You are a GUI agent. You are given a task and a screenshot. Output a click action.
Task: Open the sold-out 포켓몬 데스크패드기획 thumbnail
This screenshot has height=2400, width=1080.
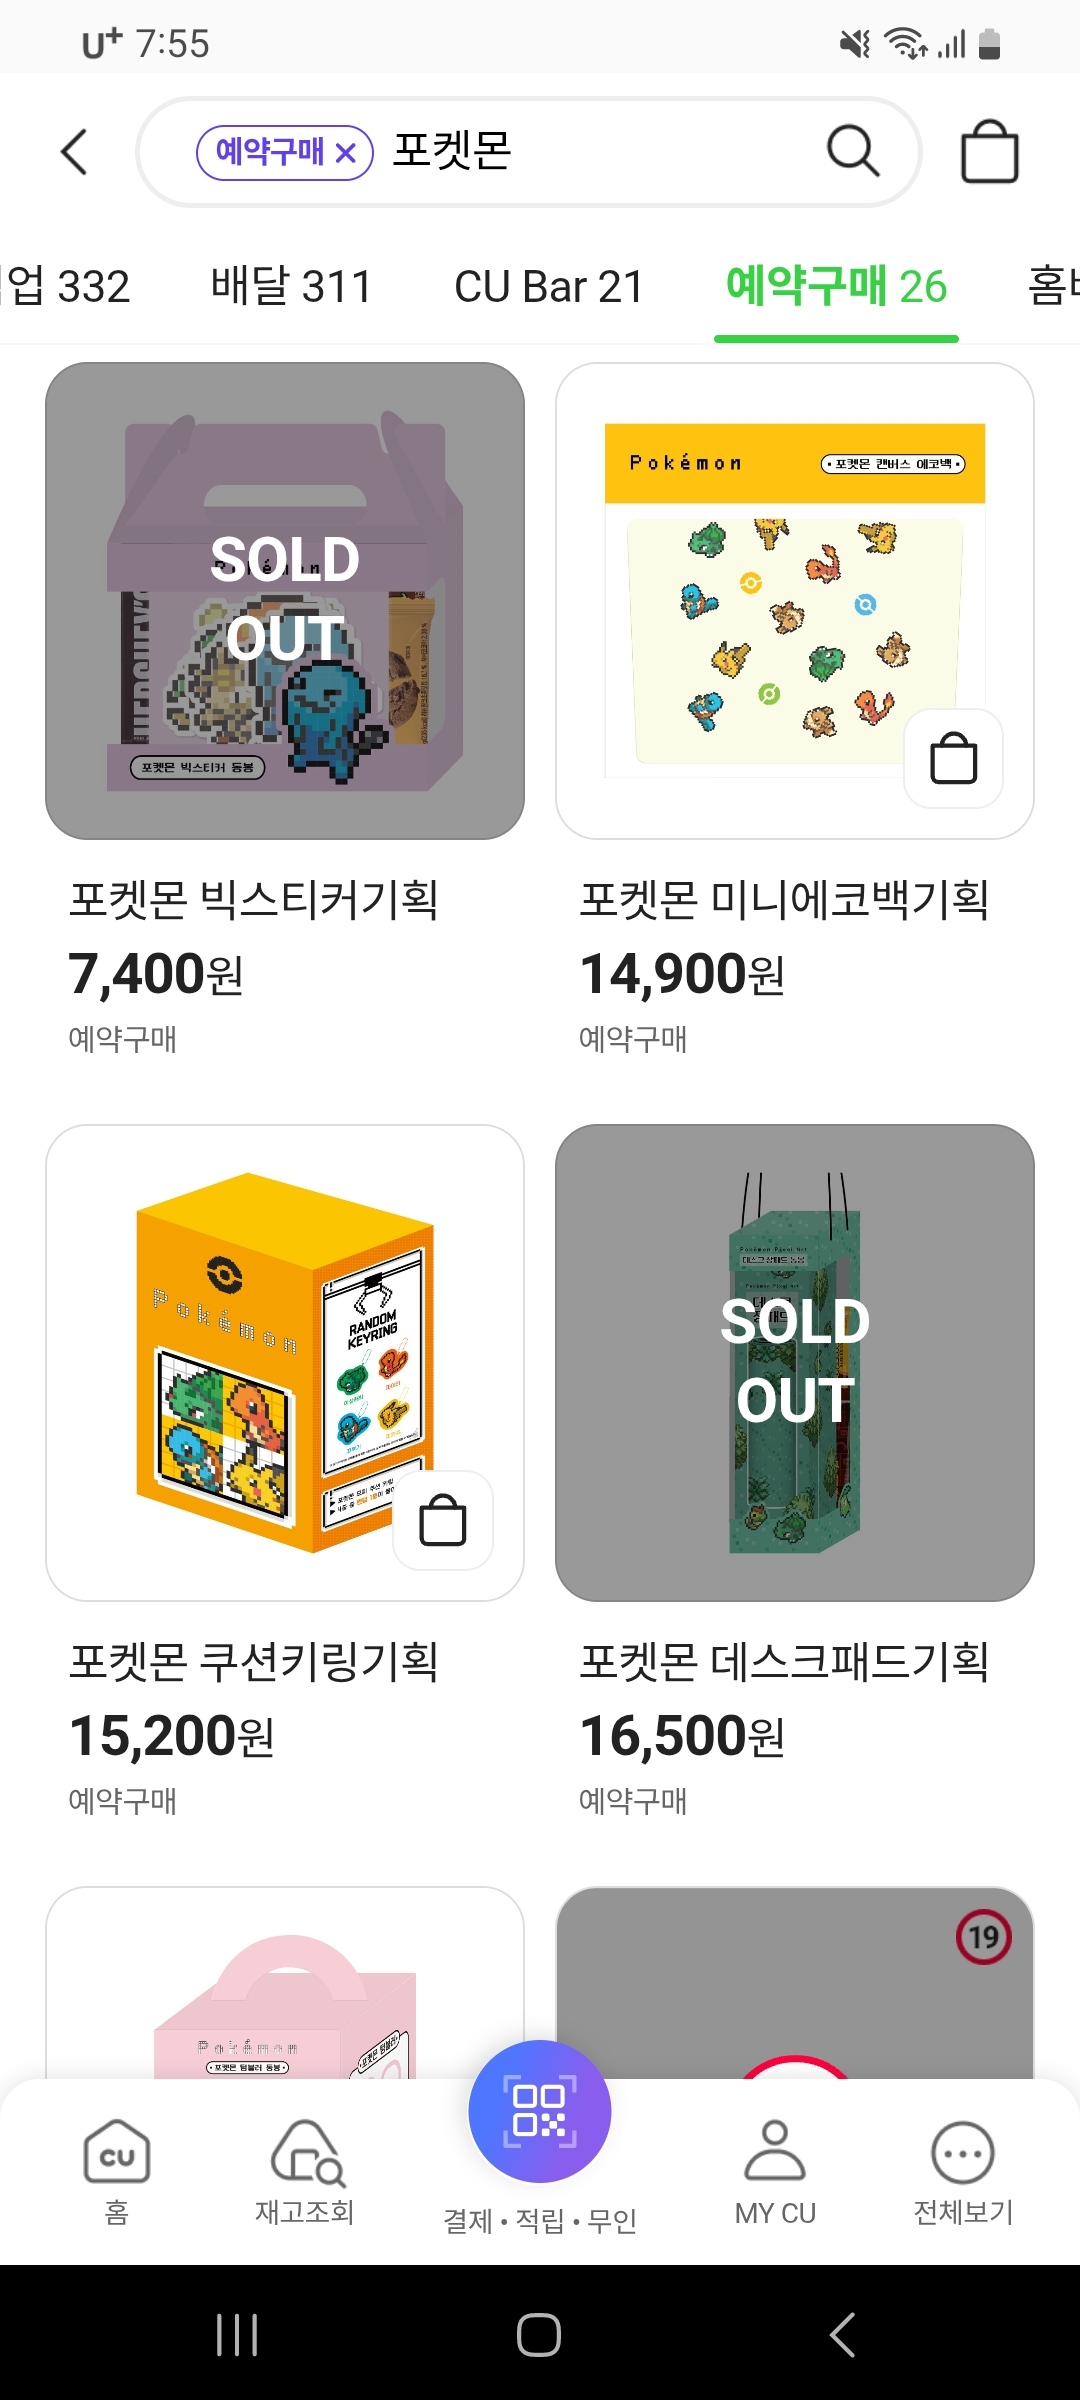tap(795, 1362)
